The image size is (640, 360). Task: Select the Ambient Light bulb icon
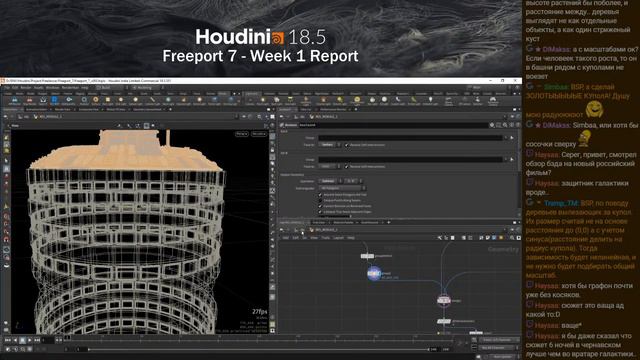pyautogui.click(x=430, y=99)
